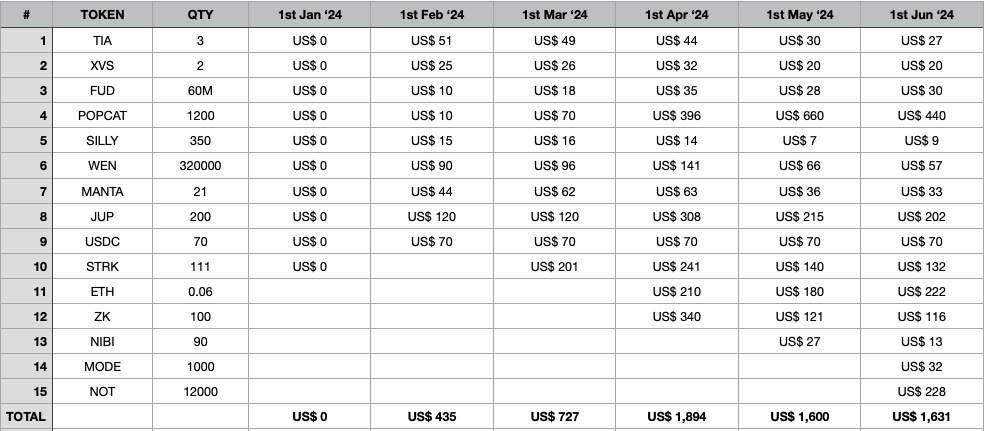
Task: Click the 1st Jun '24 column header
Action: [921, 14]
